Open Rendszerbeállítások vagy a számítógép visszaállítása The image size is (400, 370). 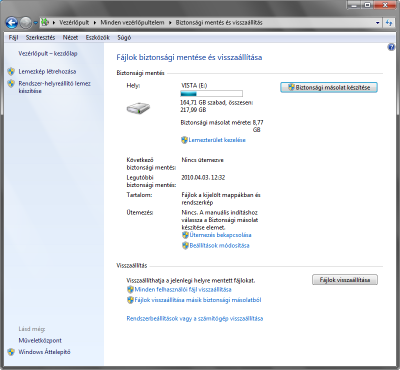[x=195, y=318]
